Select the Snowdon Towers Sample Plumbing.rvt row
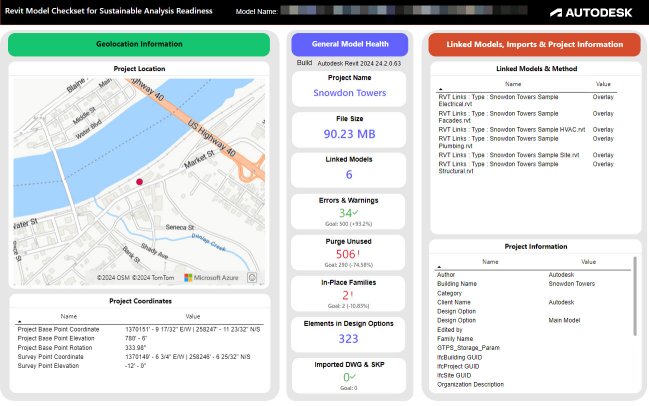The width and height of the screenshot is (649, 406). pyautogui.click(x=526, y=142)
